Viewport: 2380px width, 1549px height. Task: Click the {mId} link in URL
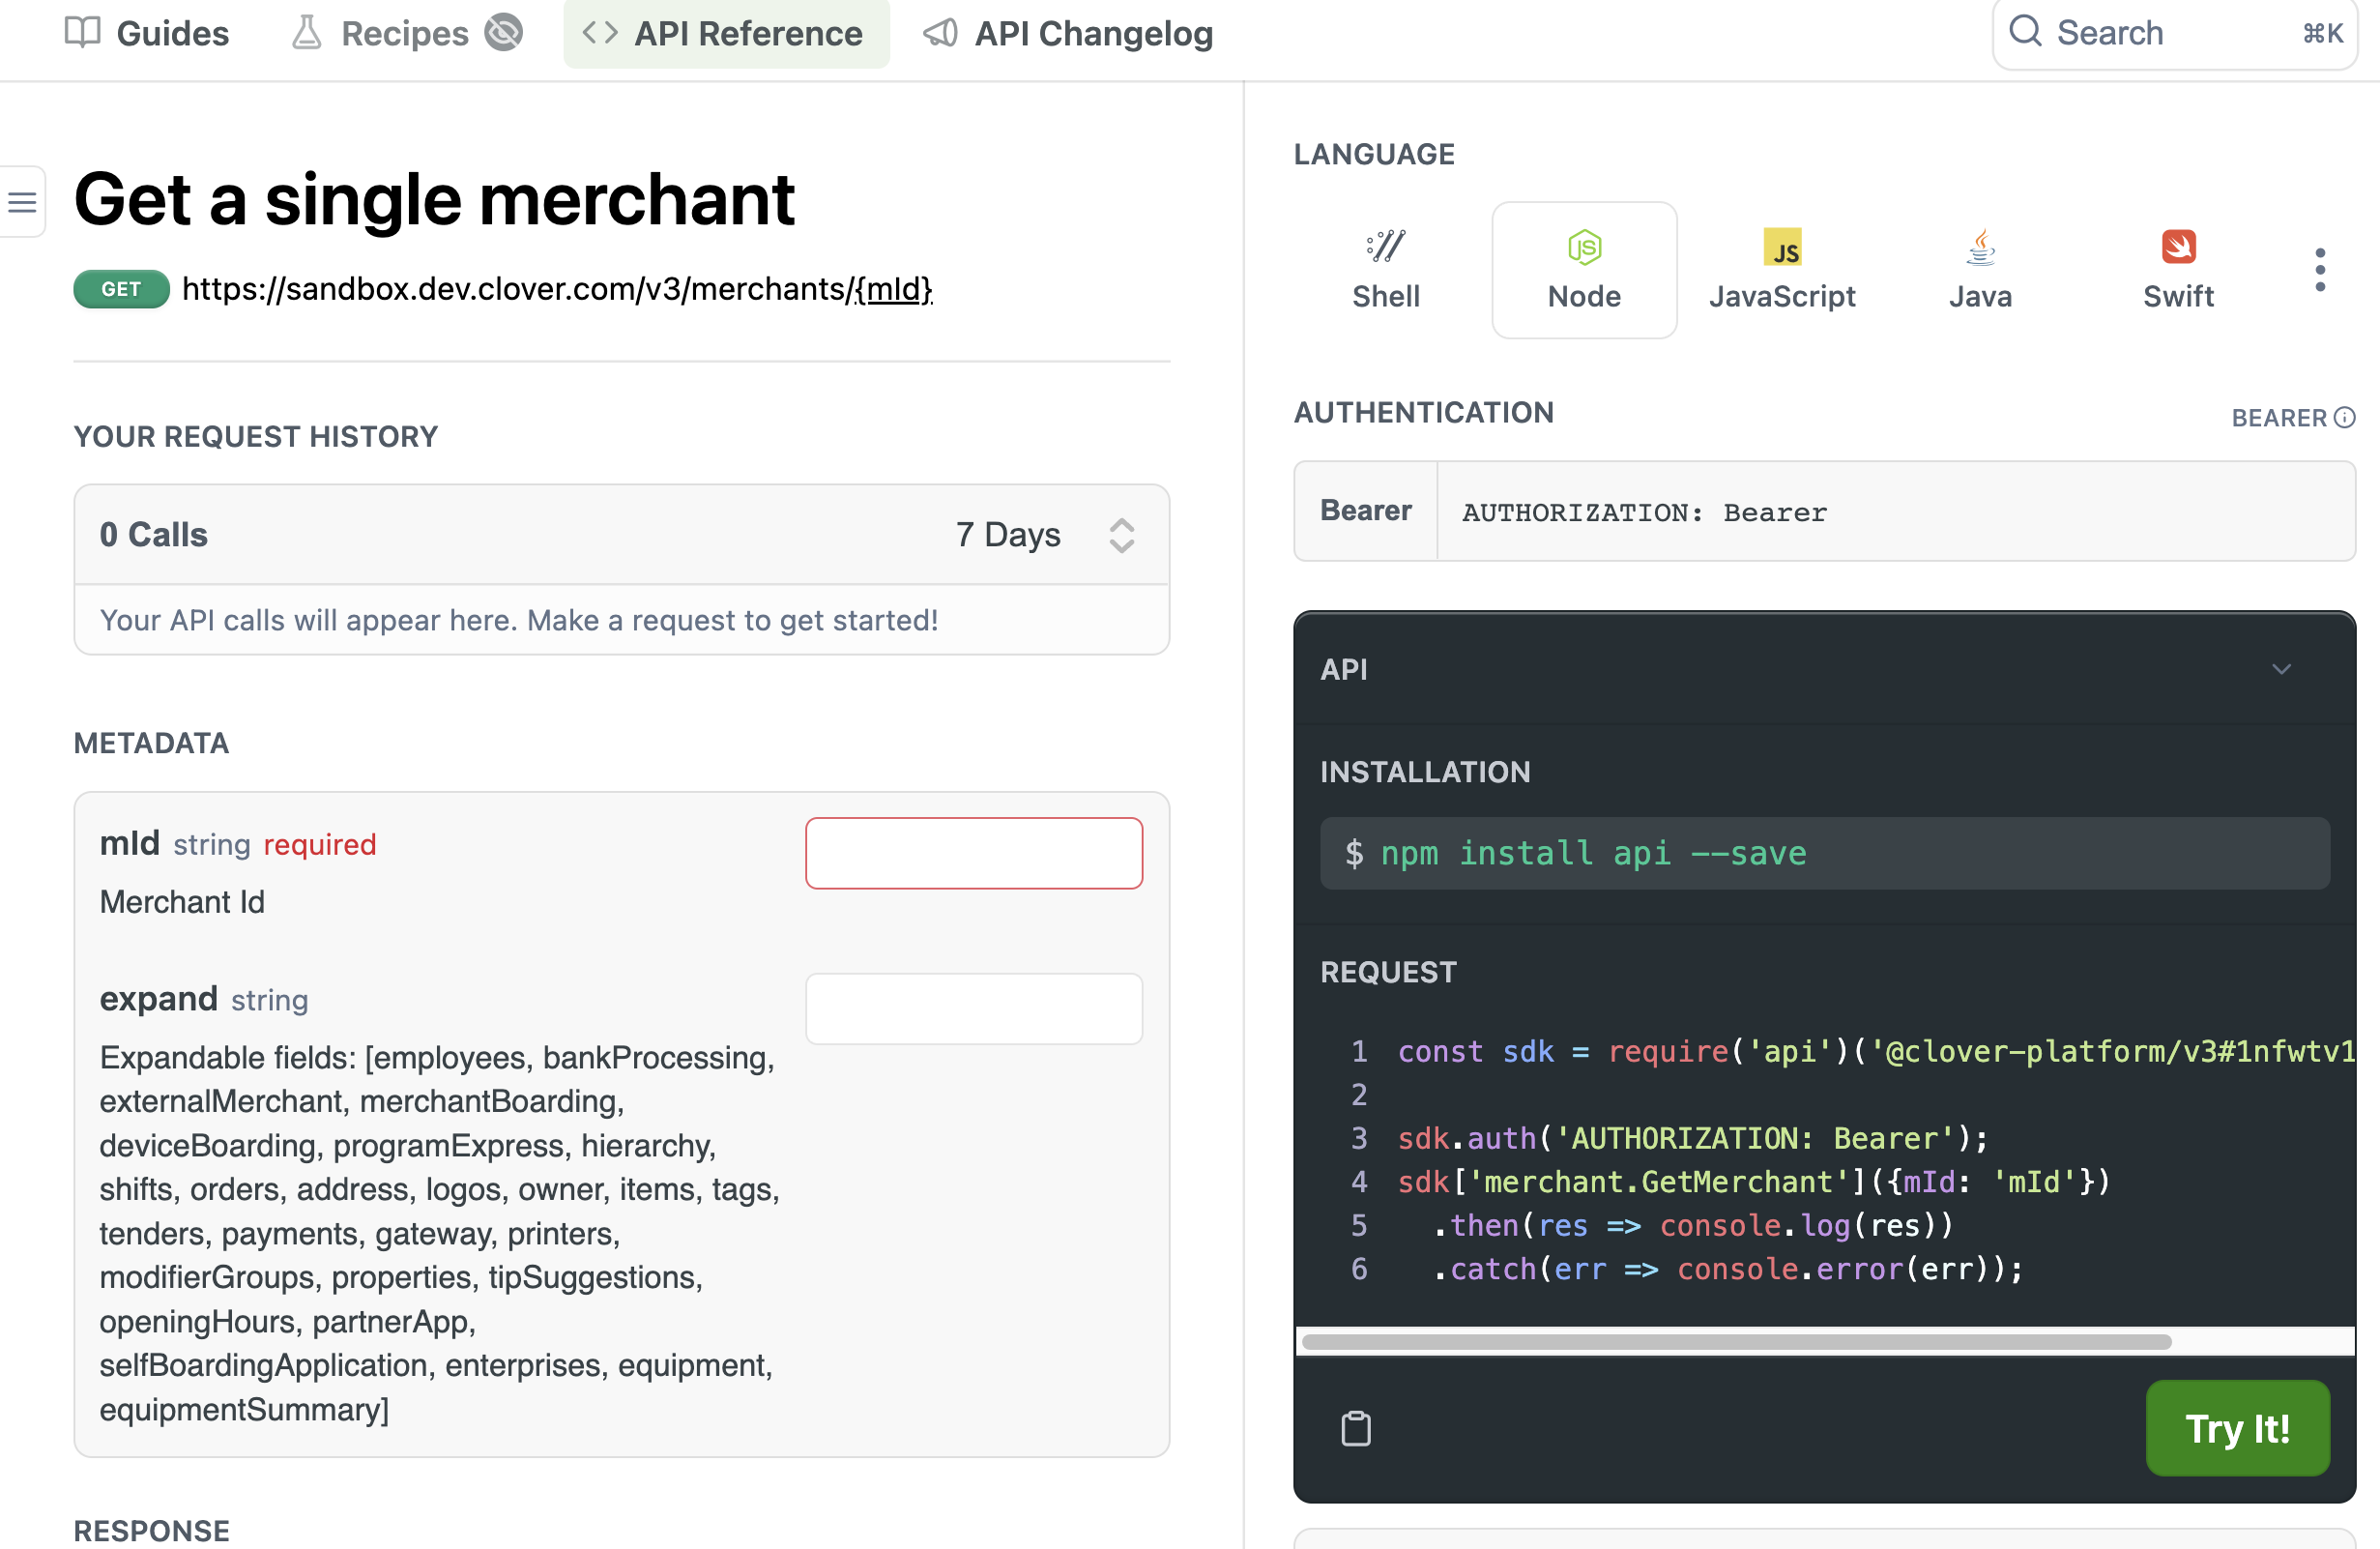click(893, 289)
